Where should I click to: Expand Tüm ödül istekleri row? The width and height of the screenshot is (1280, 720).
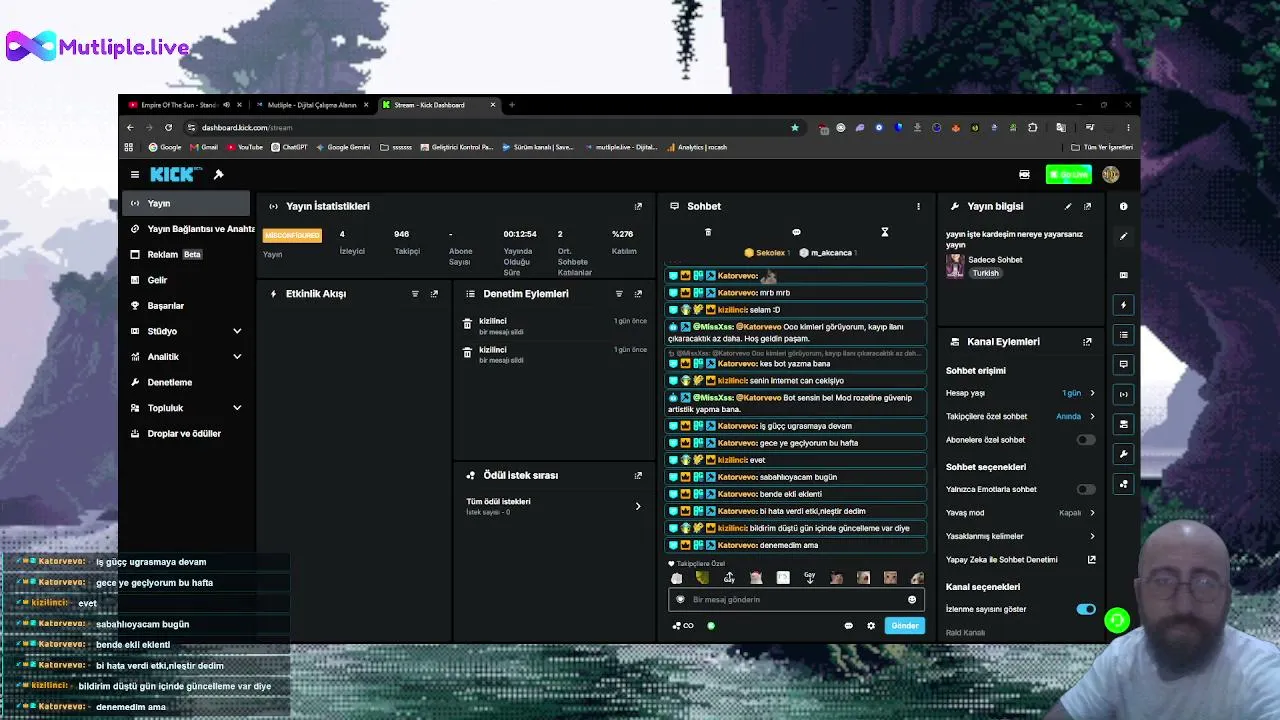point(554,506)
